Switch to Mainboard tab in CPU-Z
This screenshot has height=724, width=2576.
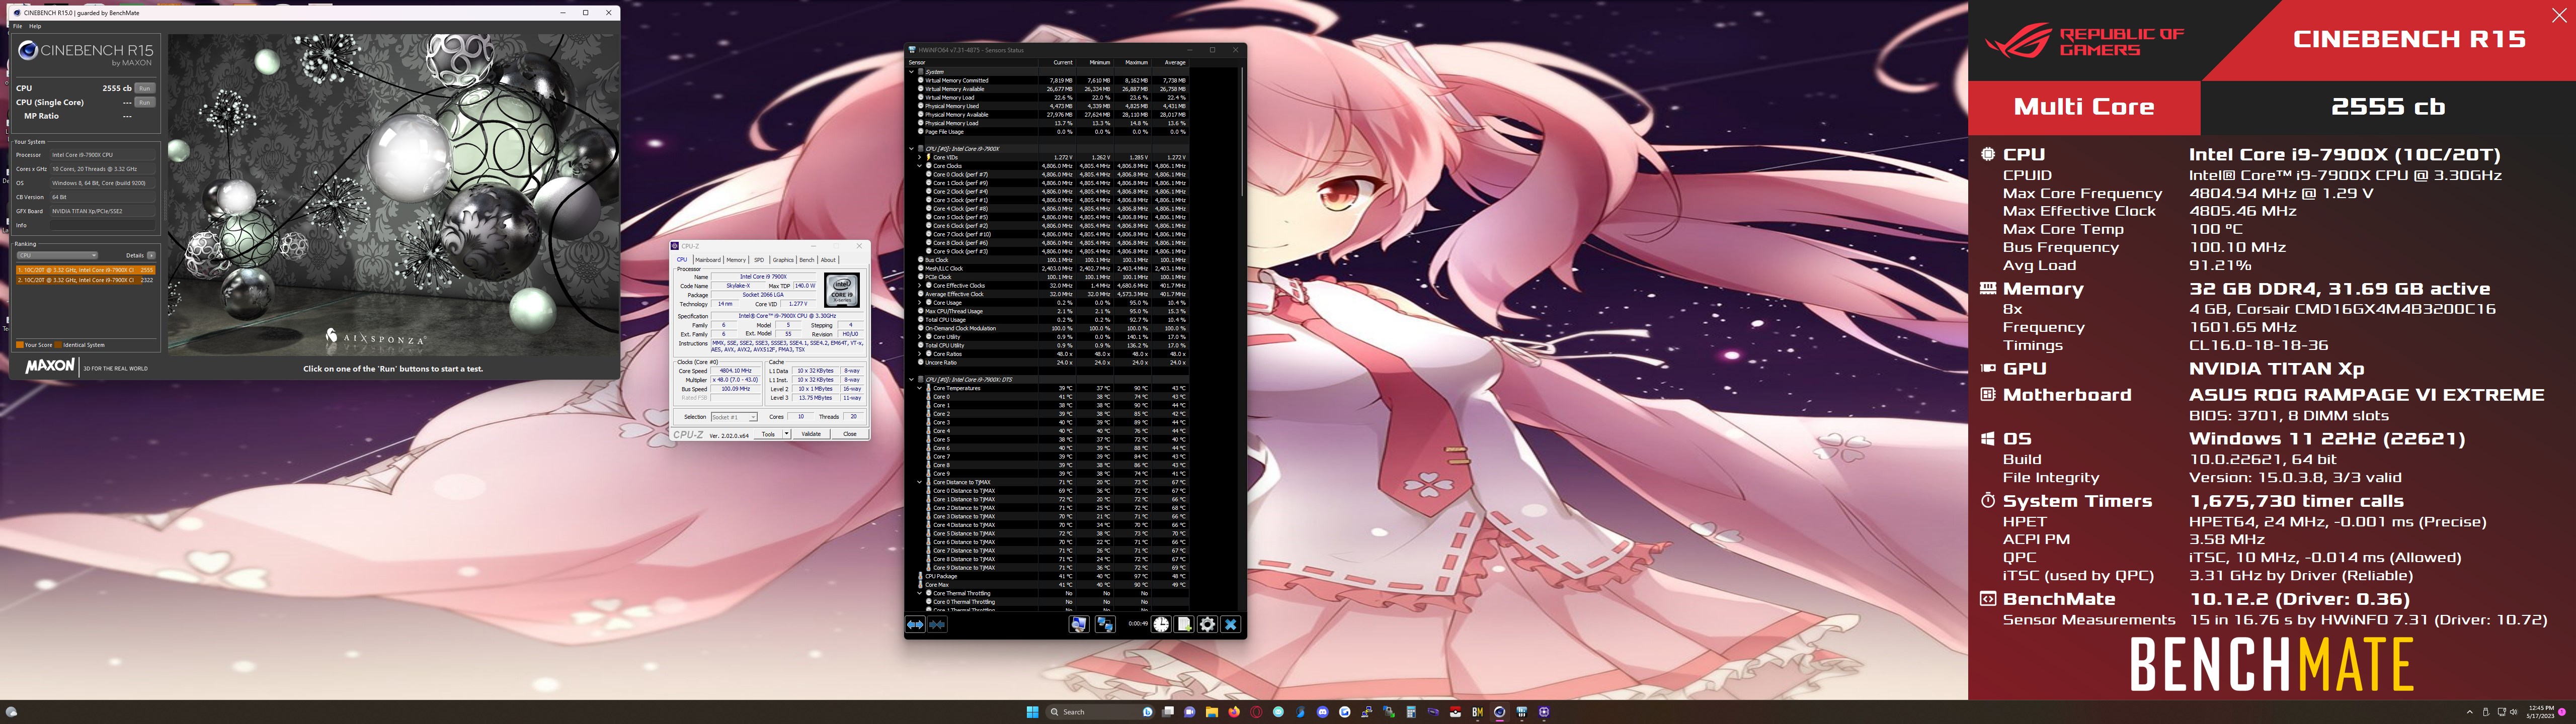click(709, 260)
